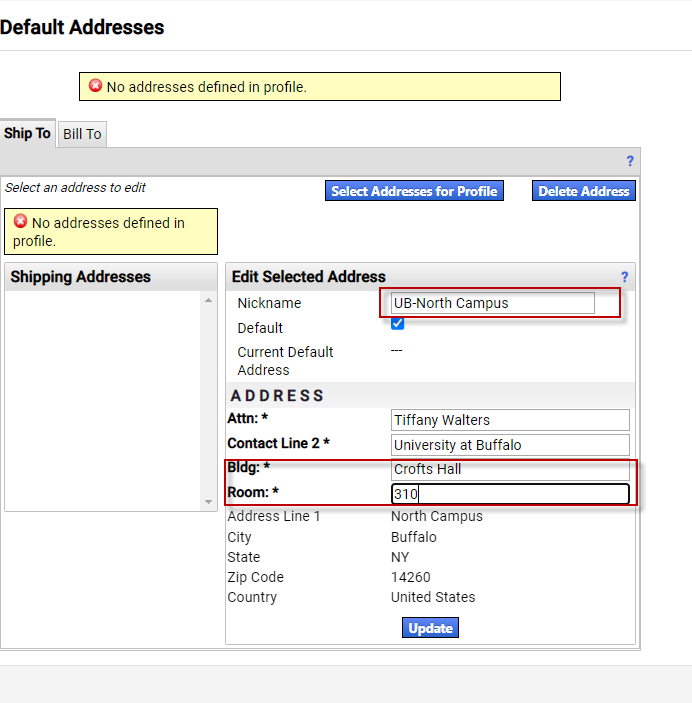This screenshot has height=703, width=692.
Task: Click the red error icon in top banner
Action: [95, 86]
